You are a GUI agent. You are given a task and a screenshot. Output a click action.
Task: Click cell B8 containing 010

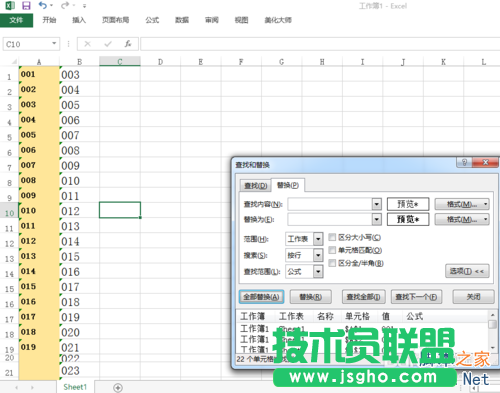coord(79,181)
